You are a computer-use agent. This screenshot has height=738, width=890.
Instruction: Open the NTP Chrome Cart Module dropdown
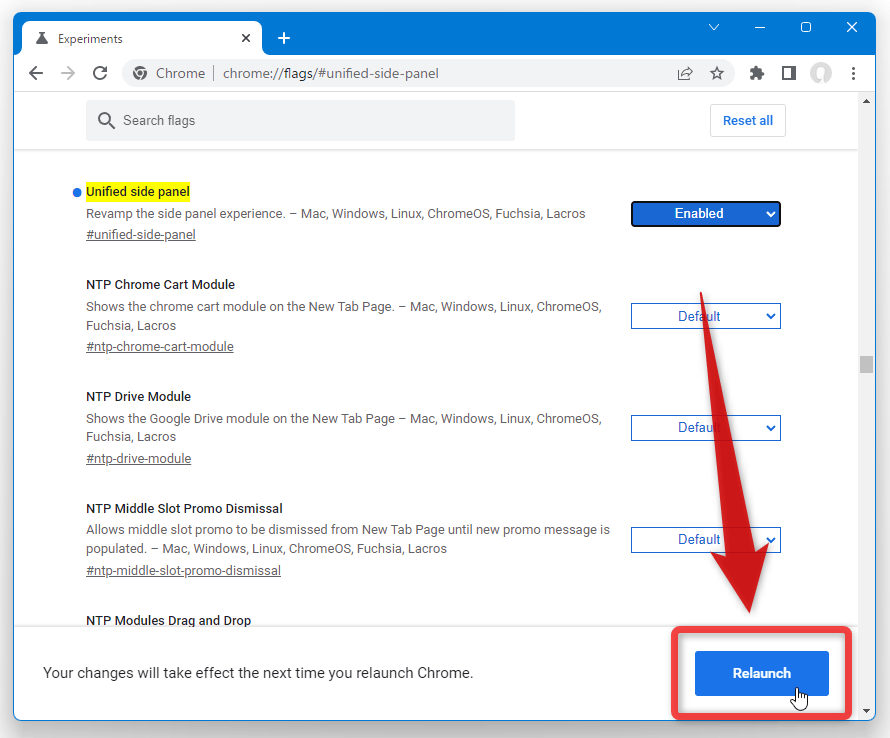(x=706, y=316)
